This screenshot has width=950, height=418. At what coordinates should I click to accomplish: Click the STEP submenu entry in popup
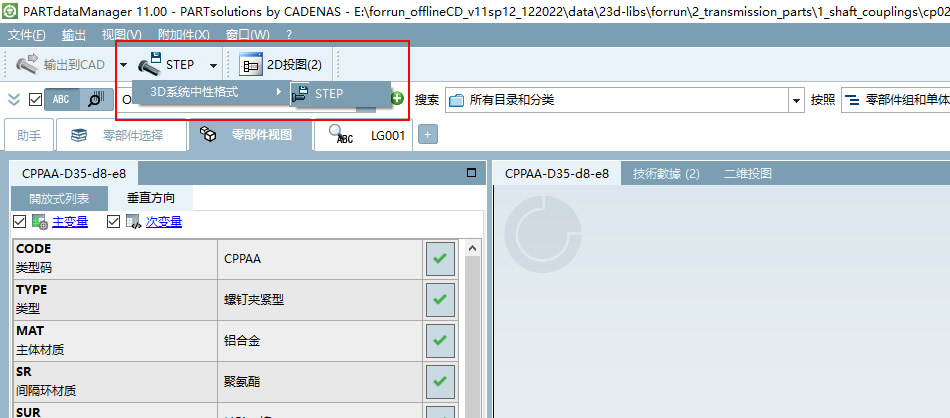click(x=340, y=94)
